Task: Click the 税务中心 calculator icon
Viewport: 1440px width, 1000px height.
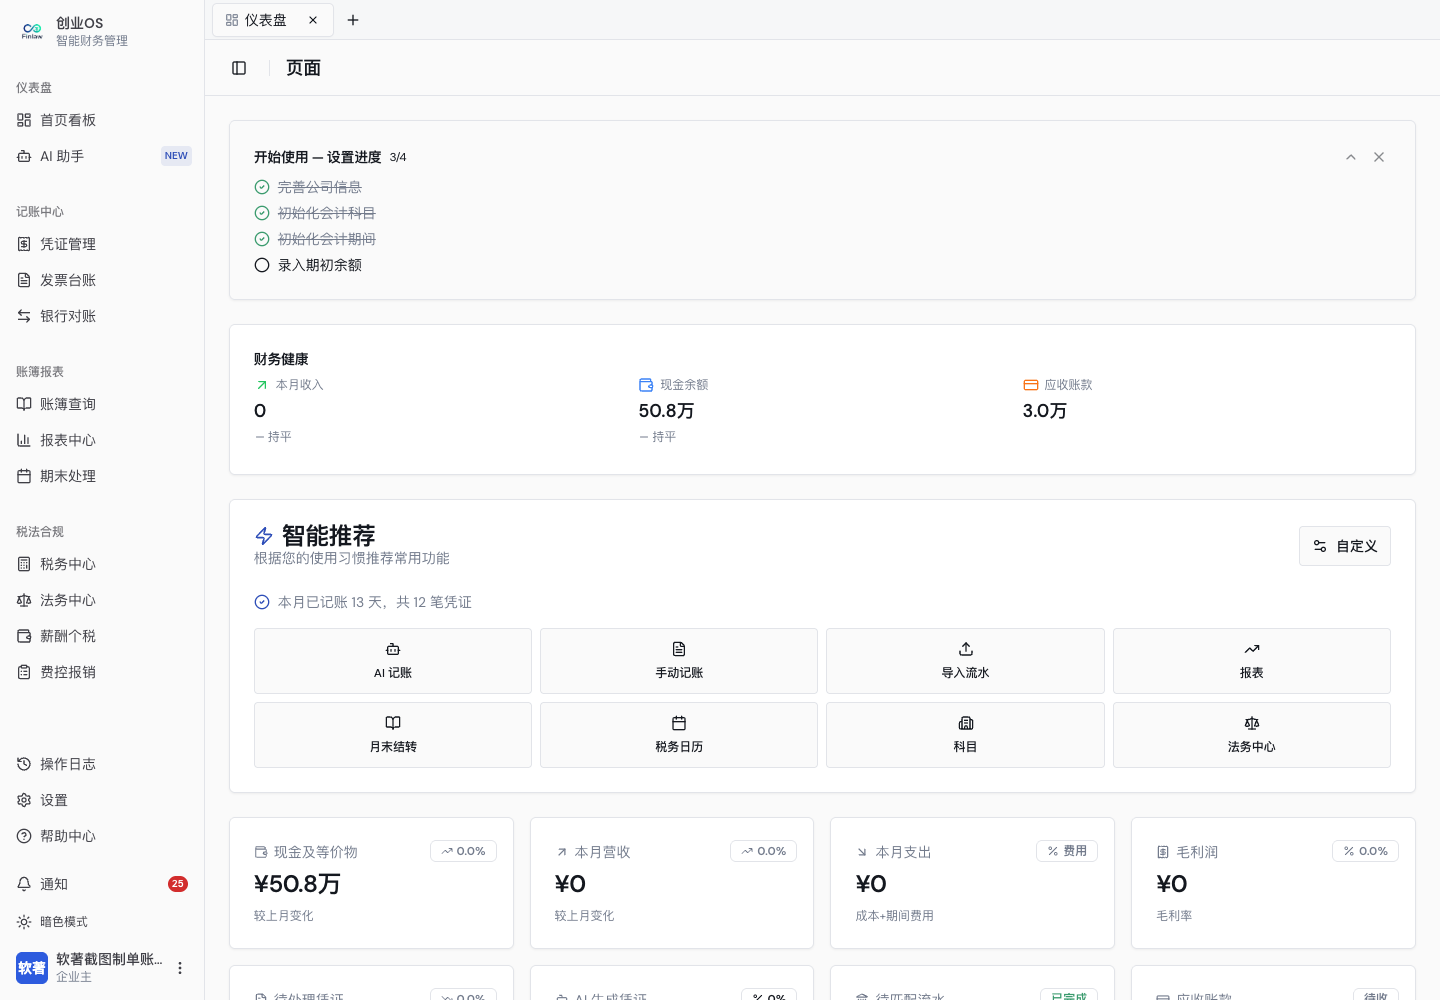Action: point(24,564)
